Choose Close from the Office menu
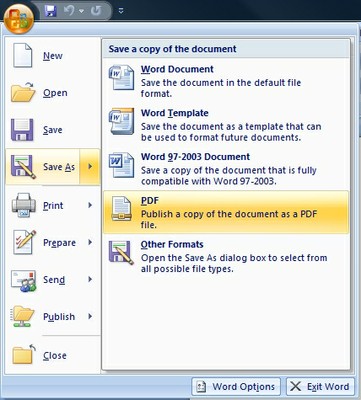Viewport: 361px width, 400px height. pyautogui.click(x=53, y=355)
